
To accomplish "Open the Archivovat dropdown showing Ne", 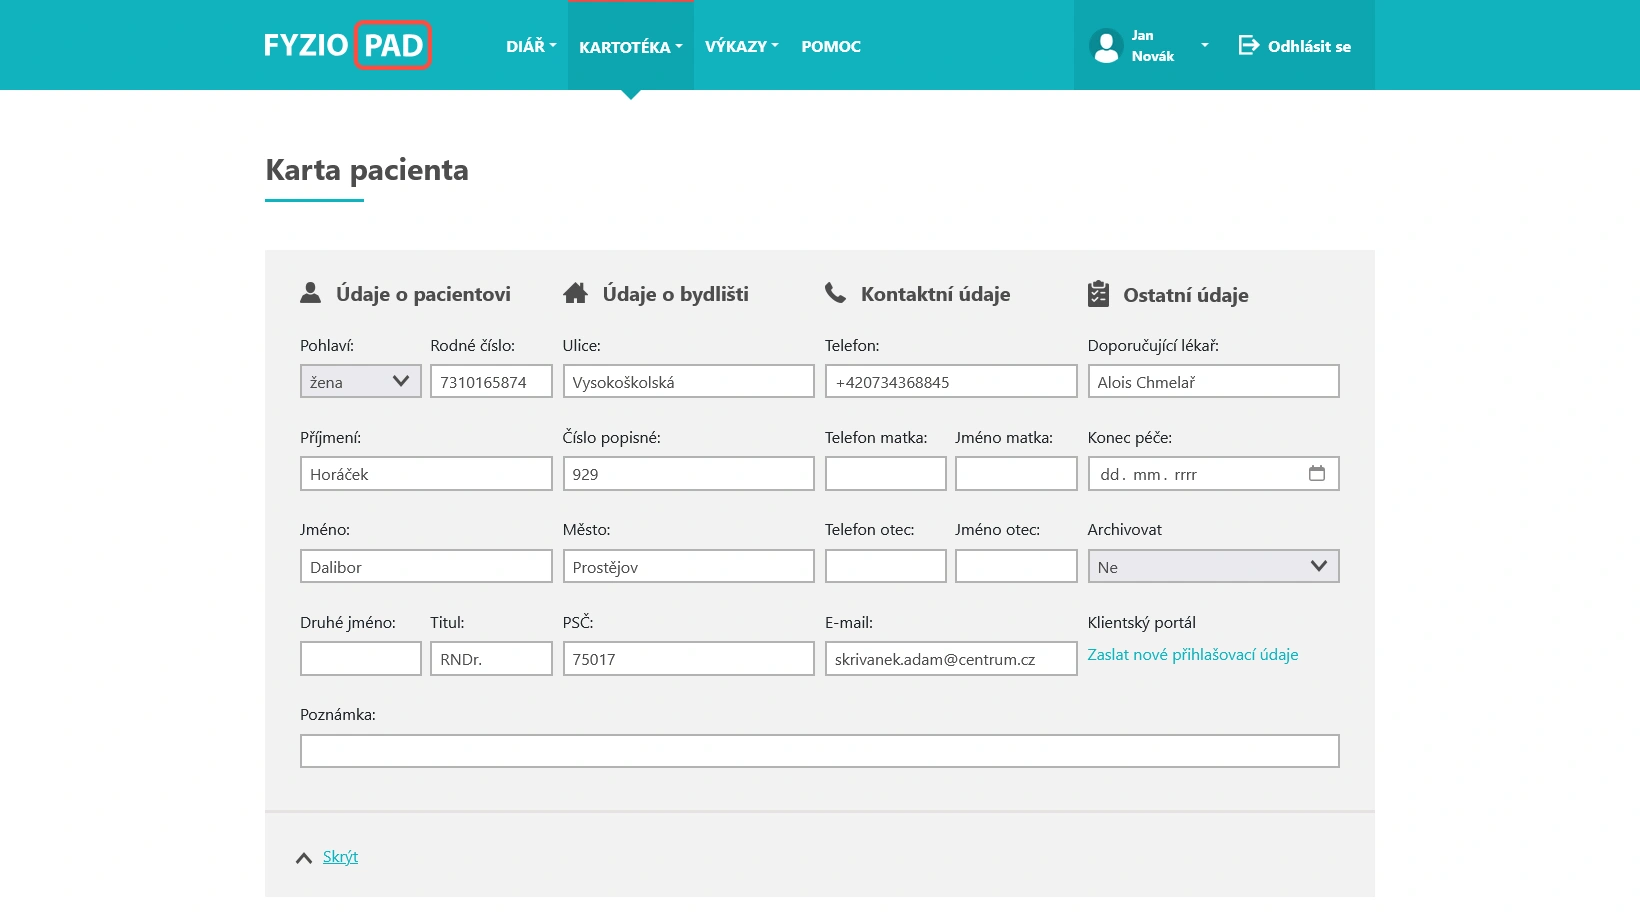I will click(x=1213, y=566).
